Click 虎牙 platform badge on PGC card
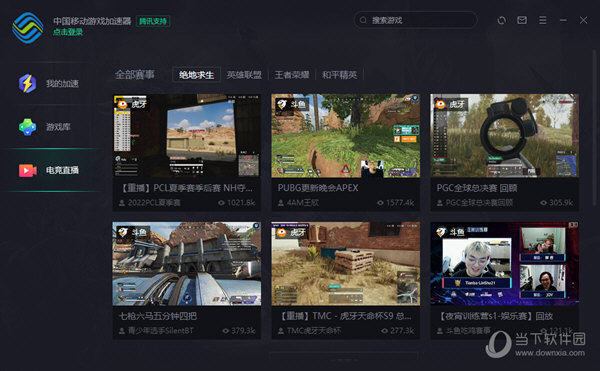This screenshot has width=600, height=371. (451, 104)
